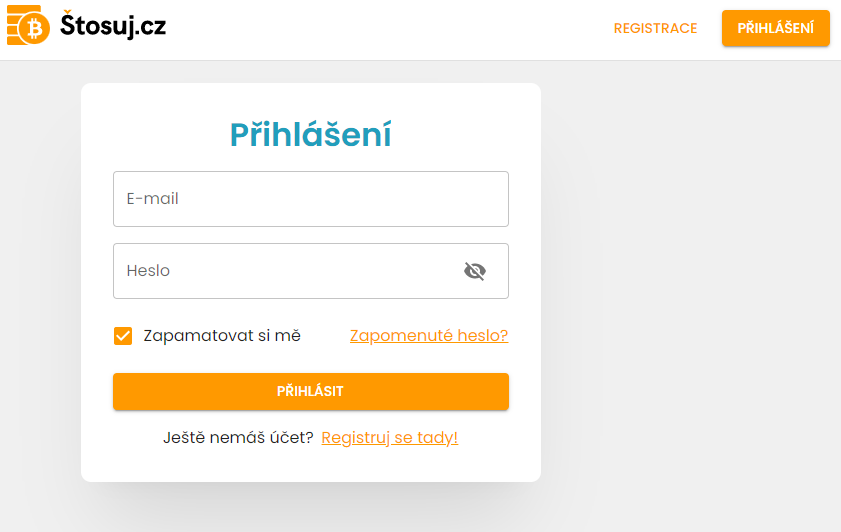The image size is (841, 532).
Task: Open the REGISTRACE navigation item
Action: (x=655, y=28)
